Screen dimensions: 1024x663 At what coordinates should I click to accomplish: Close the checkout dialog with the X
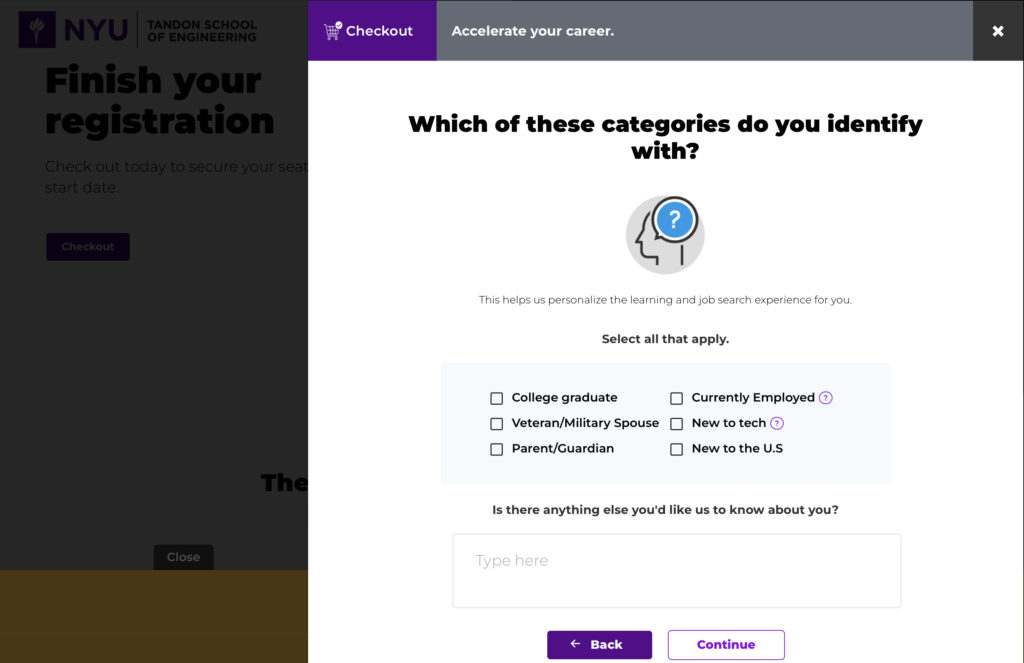click(997, 31)
